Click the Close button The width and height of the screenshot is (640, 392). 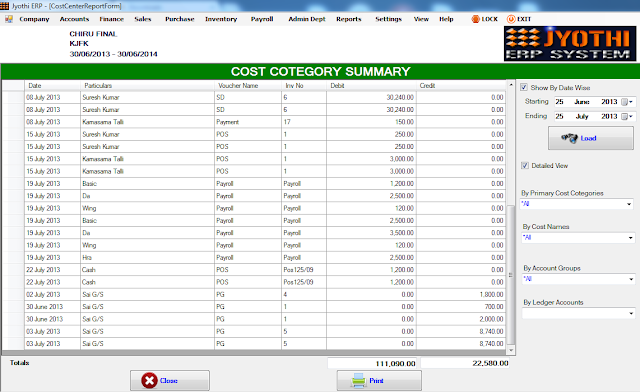(170, 381)
